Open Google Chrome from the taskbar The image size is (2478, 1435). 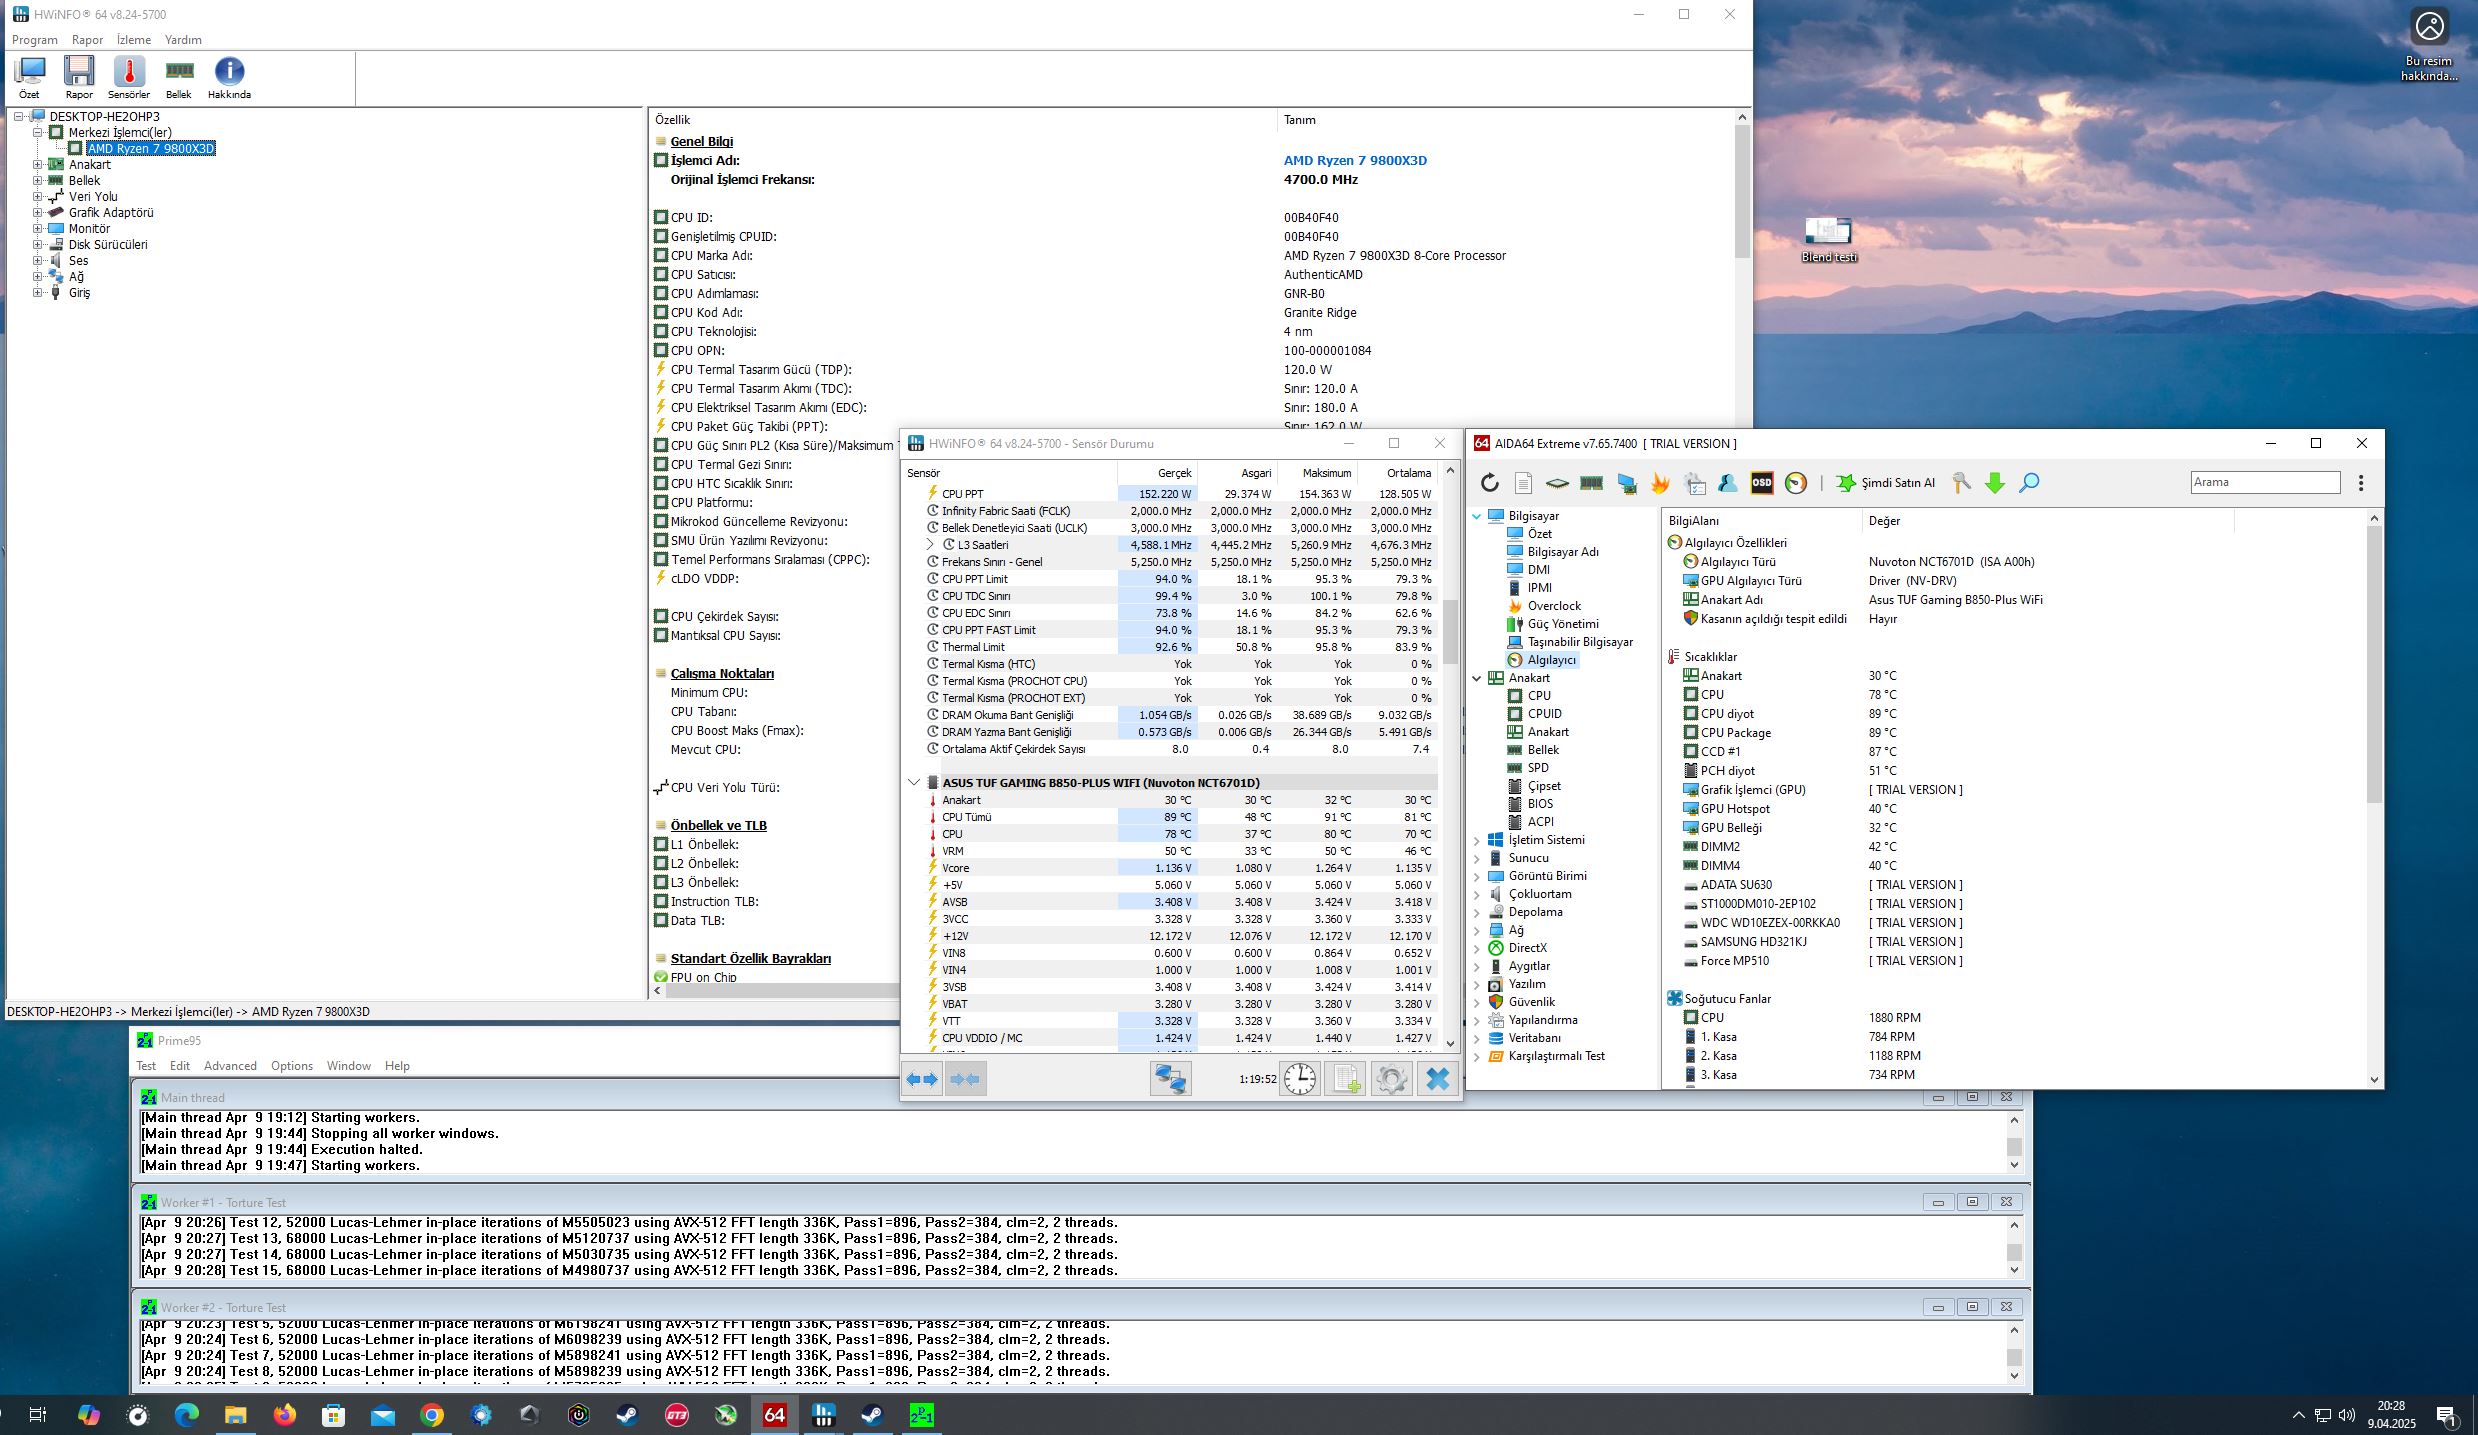tap(432, 1415)
